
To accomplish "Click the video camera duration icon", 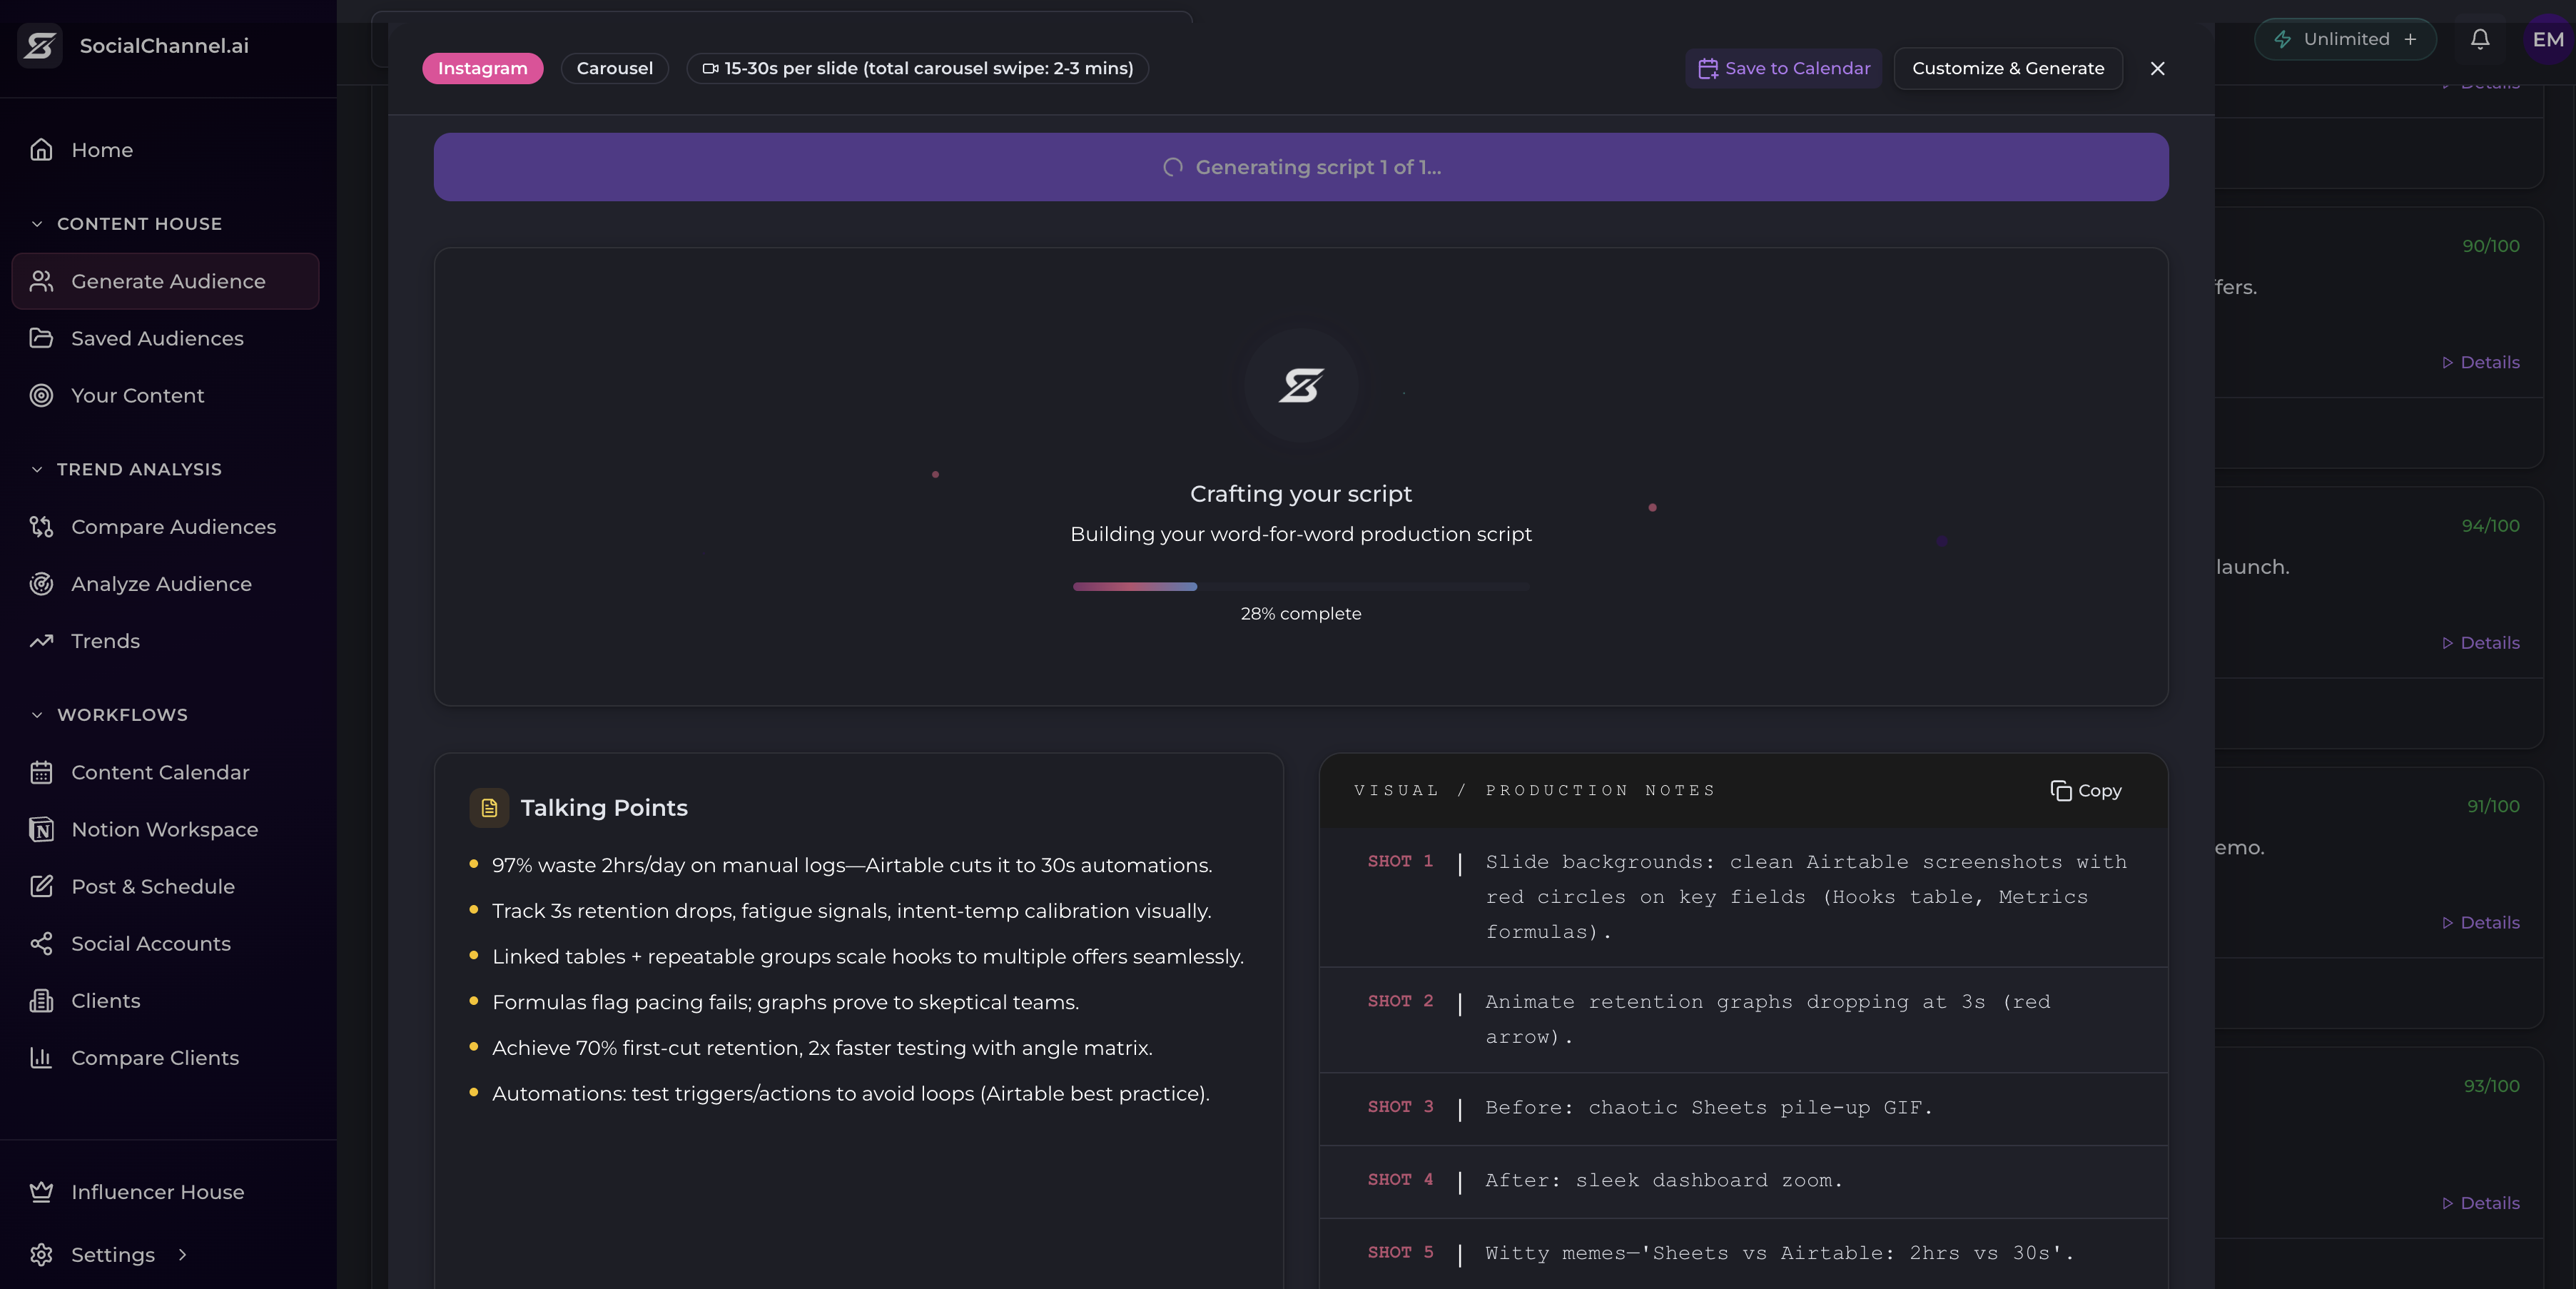I will [x=710, y=68].
